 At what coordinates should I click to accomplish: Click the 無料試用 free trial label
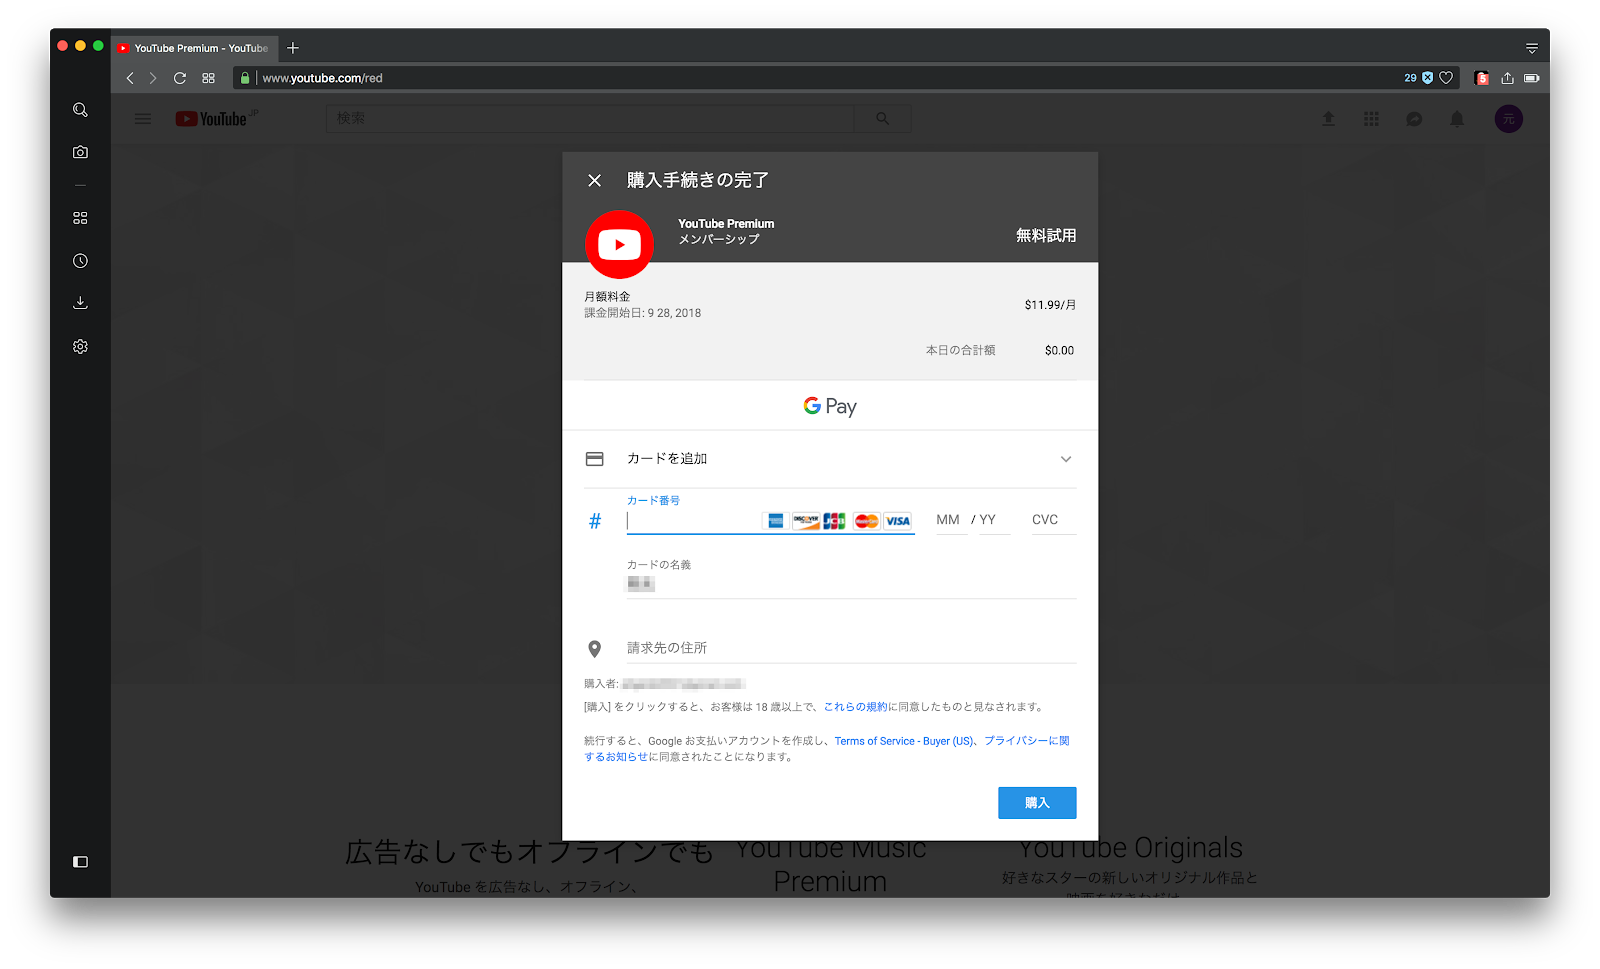click(x=1046, y=235)
